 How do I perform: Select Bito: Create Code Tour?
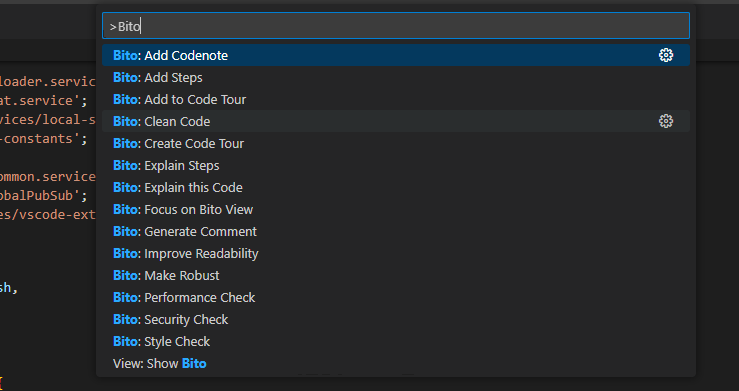[396, 143]
